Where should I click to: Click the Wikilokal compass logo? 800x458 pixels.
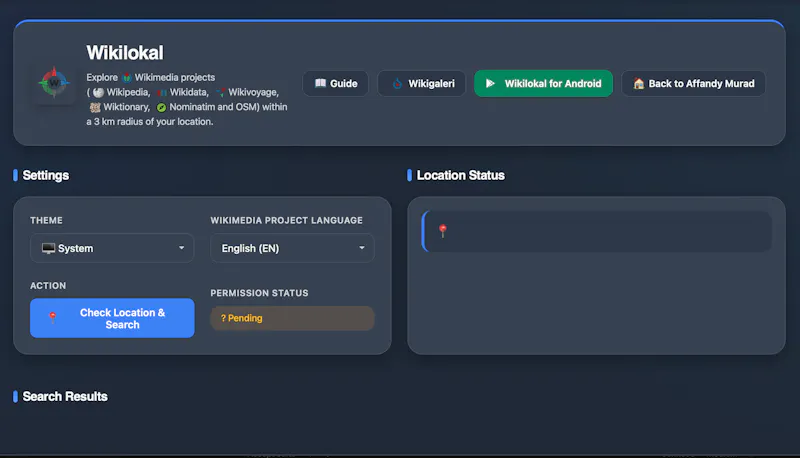click(x=54, y=83)
